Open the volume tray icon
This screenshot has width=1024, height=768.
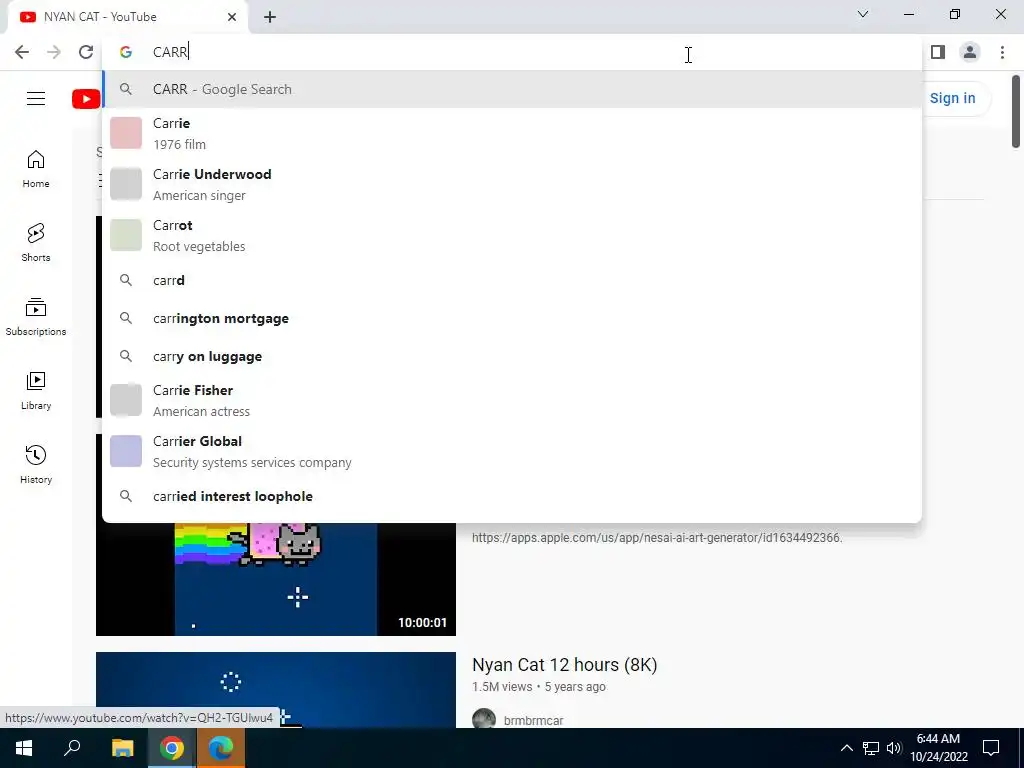click(x=894, y=748)
